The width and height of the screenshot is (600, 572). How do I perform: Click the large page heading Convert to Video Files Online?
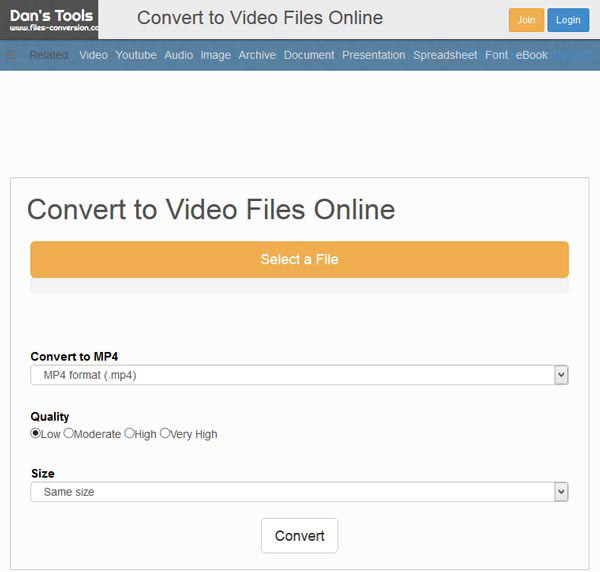211,210
